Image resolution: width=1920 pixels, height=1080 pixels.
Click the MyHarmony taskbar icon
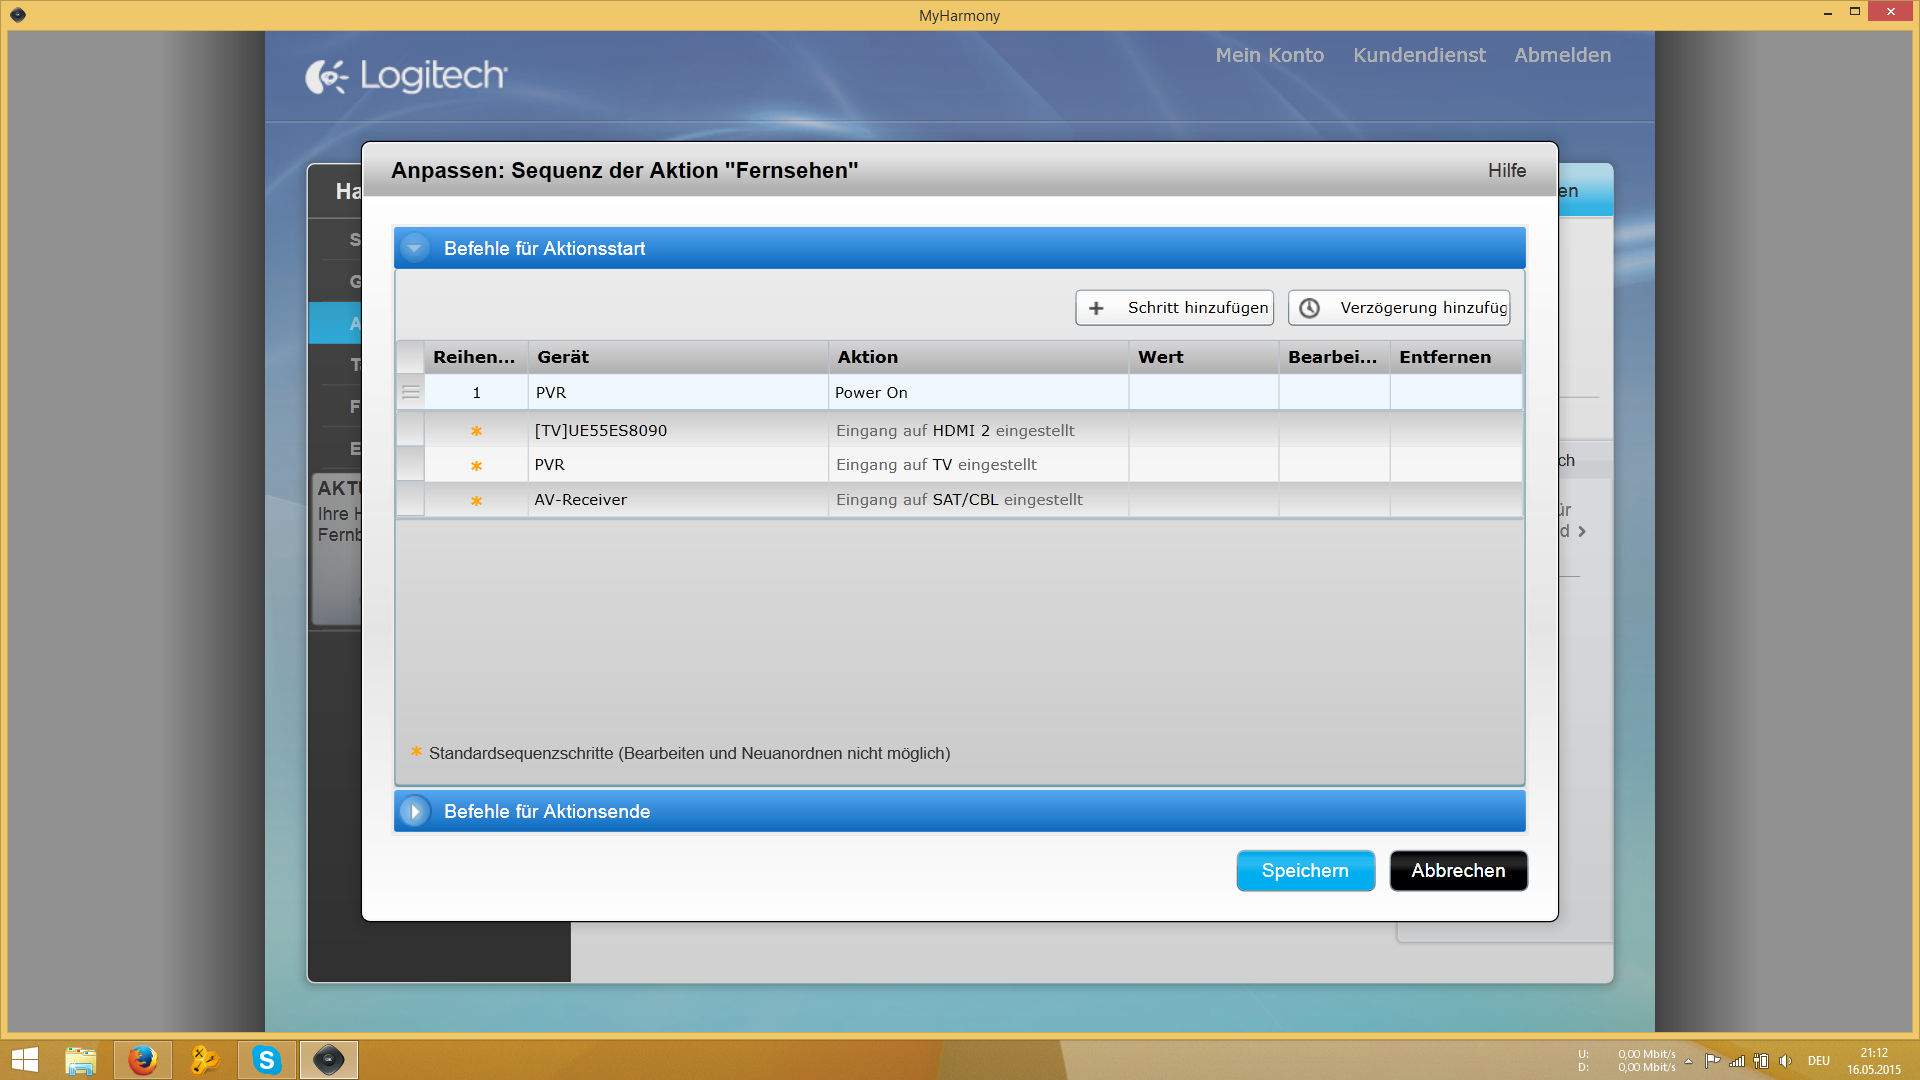328,1060
